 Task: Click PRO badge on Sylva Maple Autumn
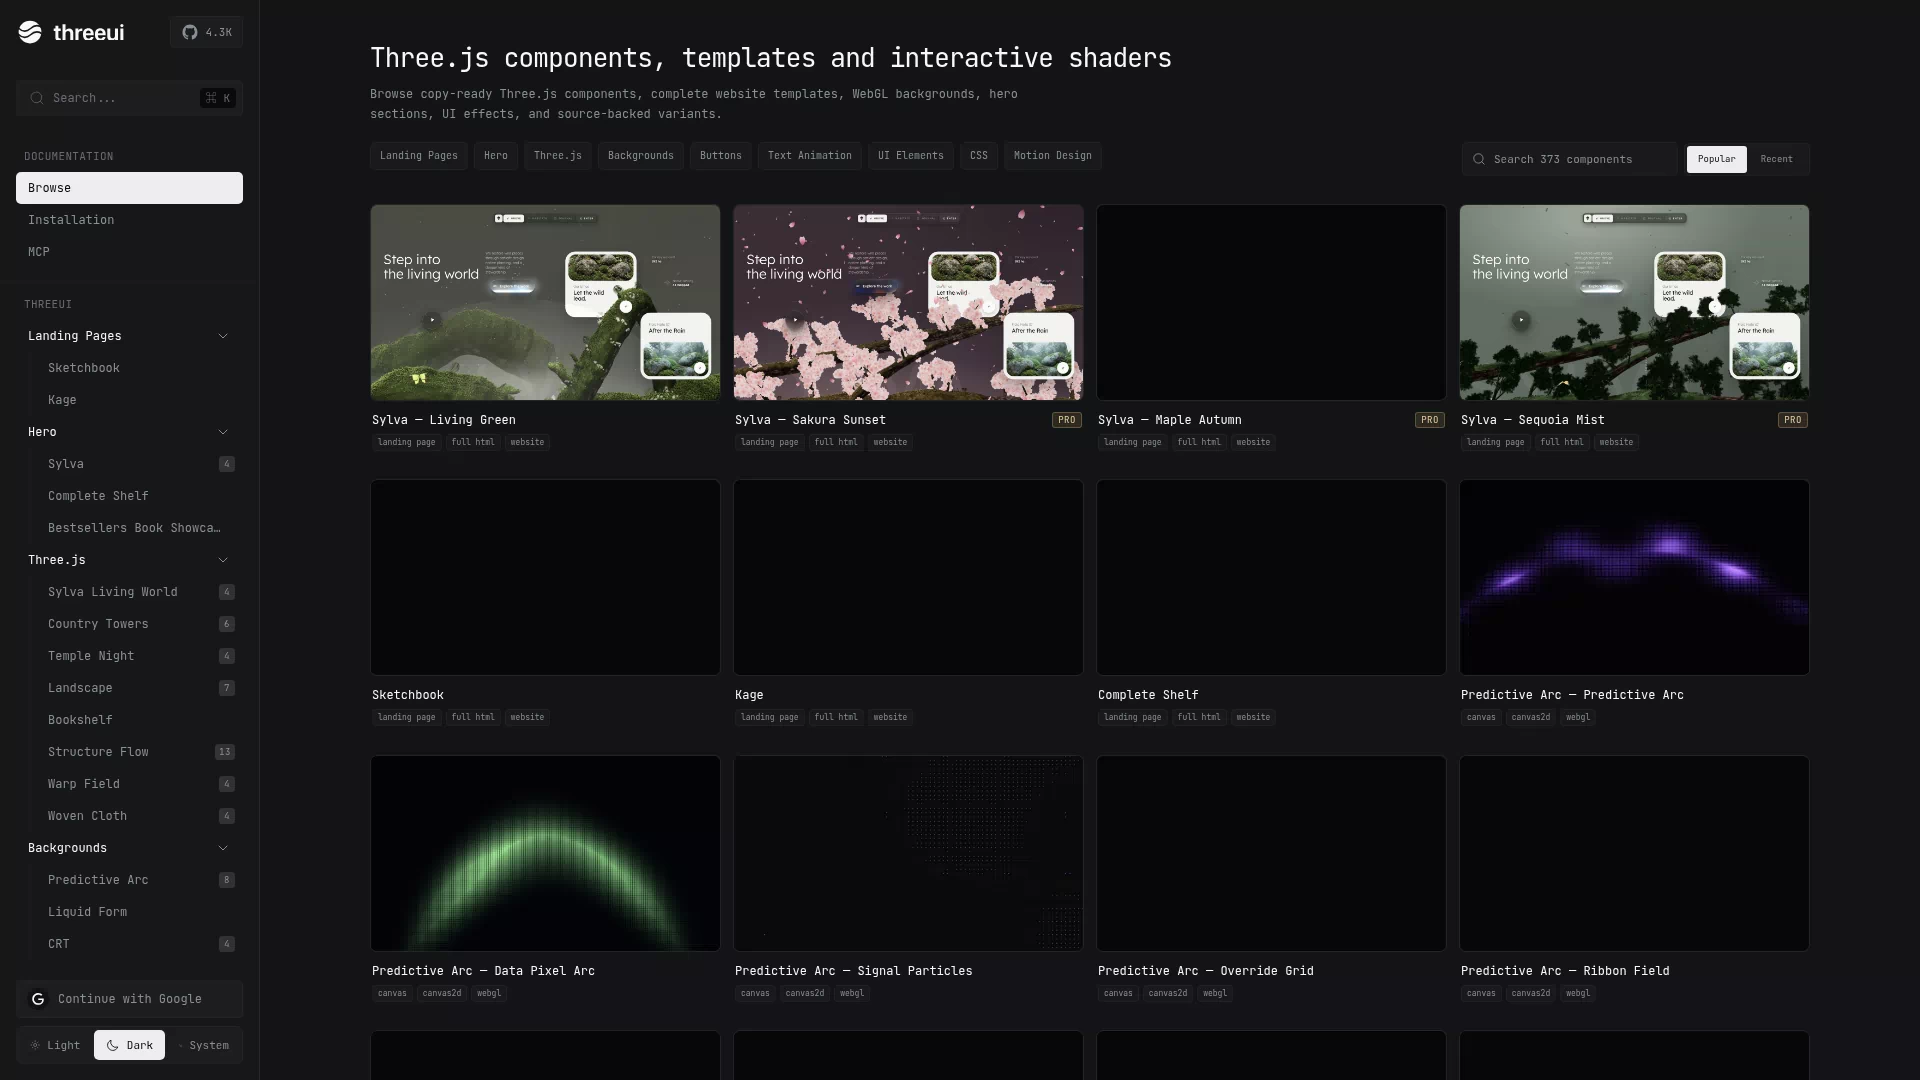(1430, 420)
